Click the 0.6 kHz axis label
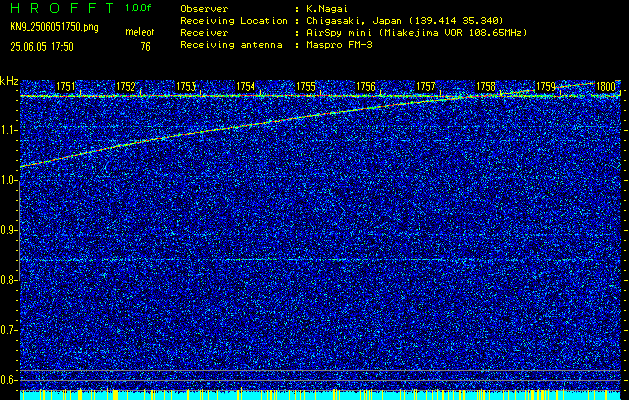Viewport: 629px width, 400px height. [9, 380]
